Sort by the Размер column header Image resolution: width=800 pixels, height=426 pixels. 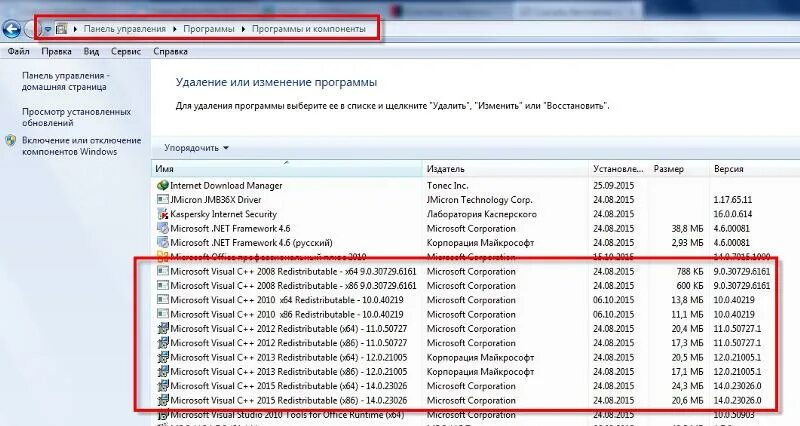click(679, 168)
